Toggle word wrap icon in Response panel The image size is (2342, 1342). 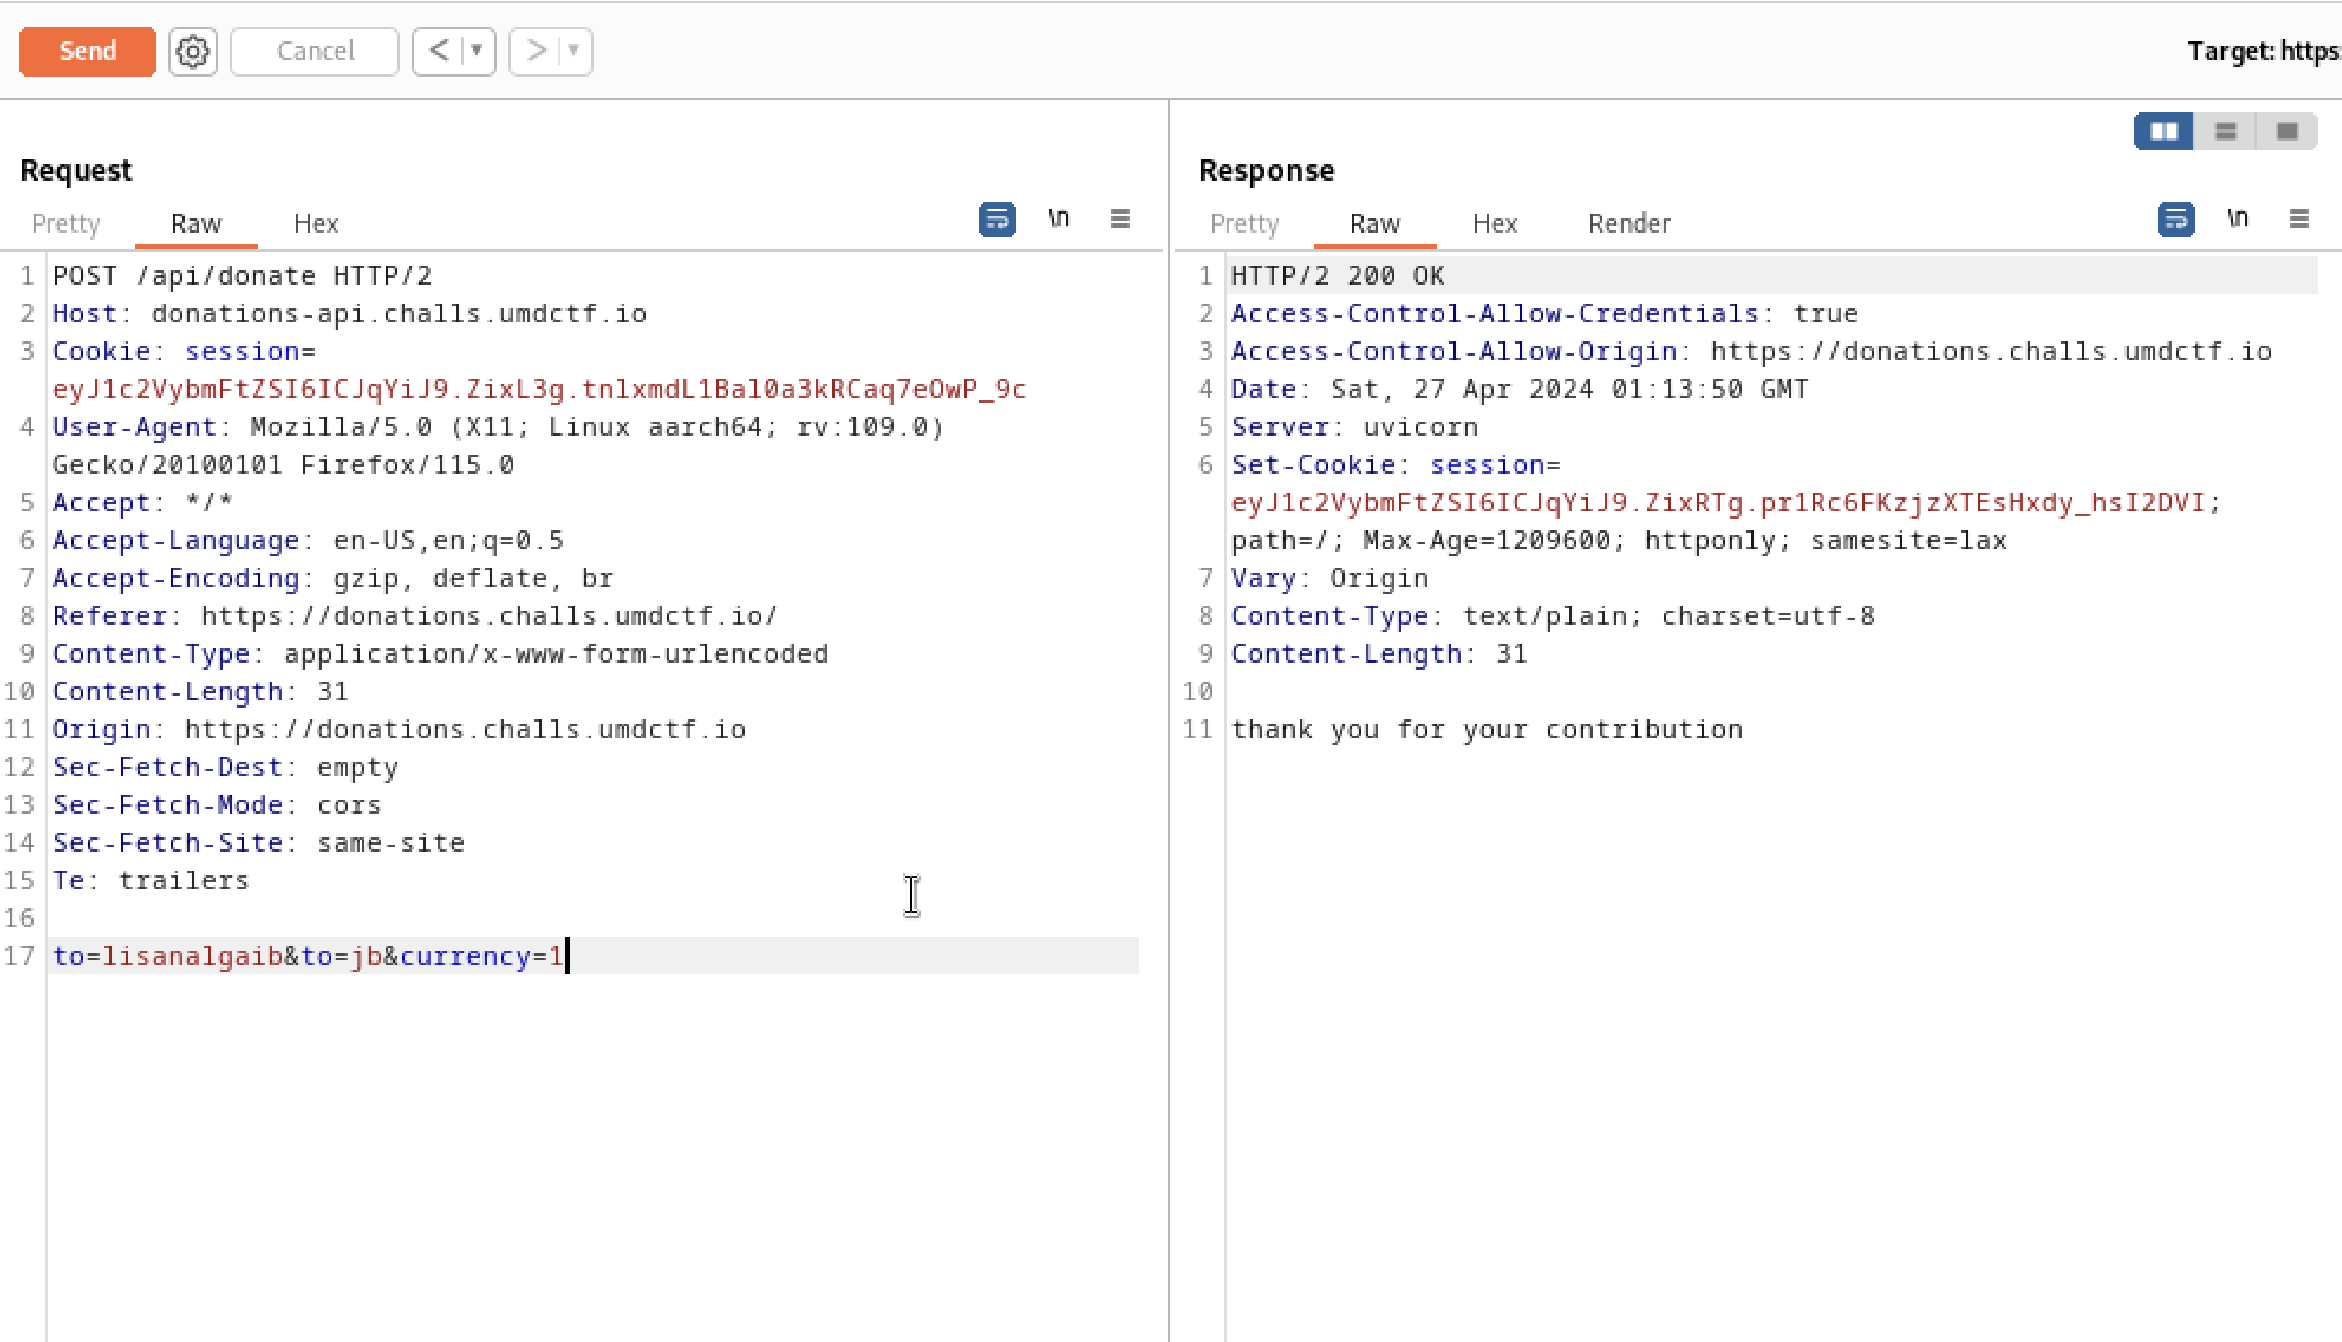point(2176,219)
